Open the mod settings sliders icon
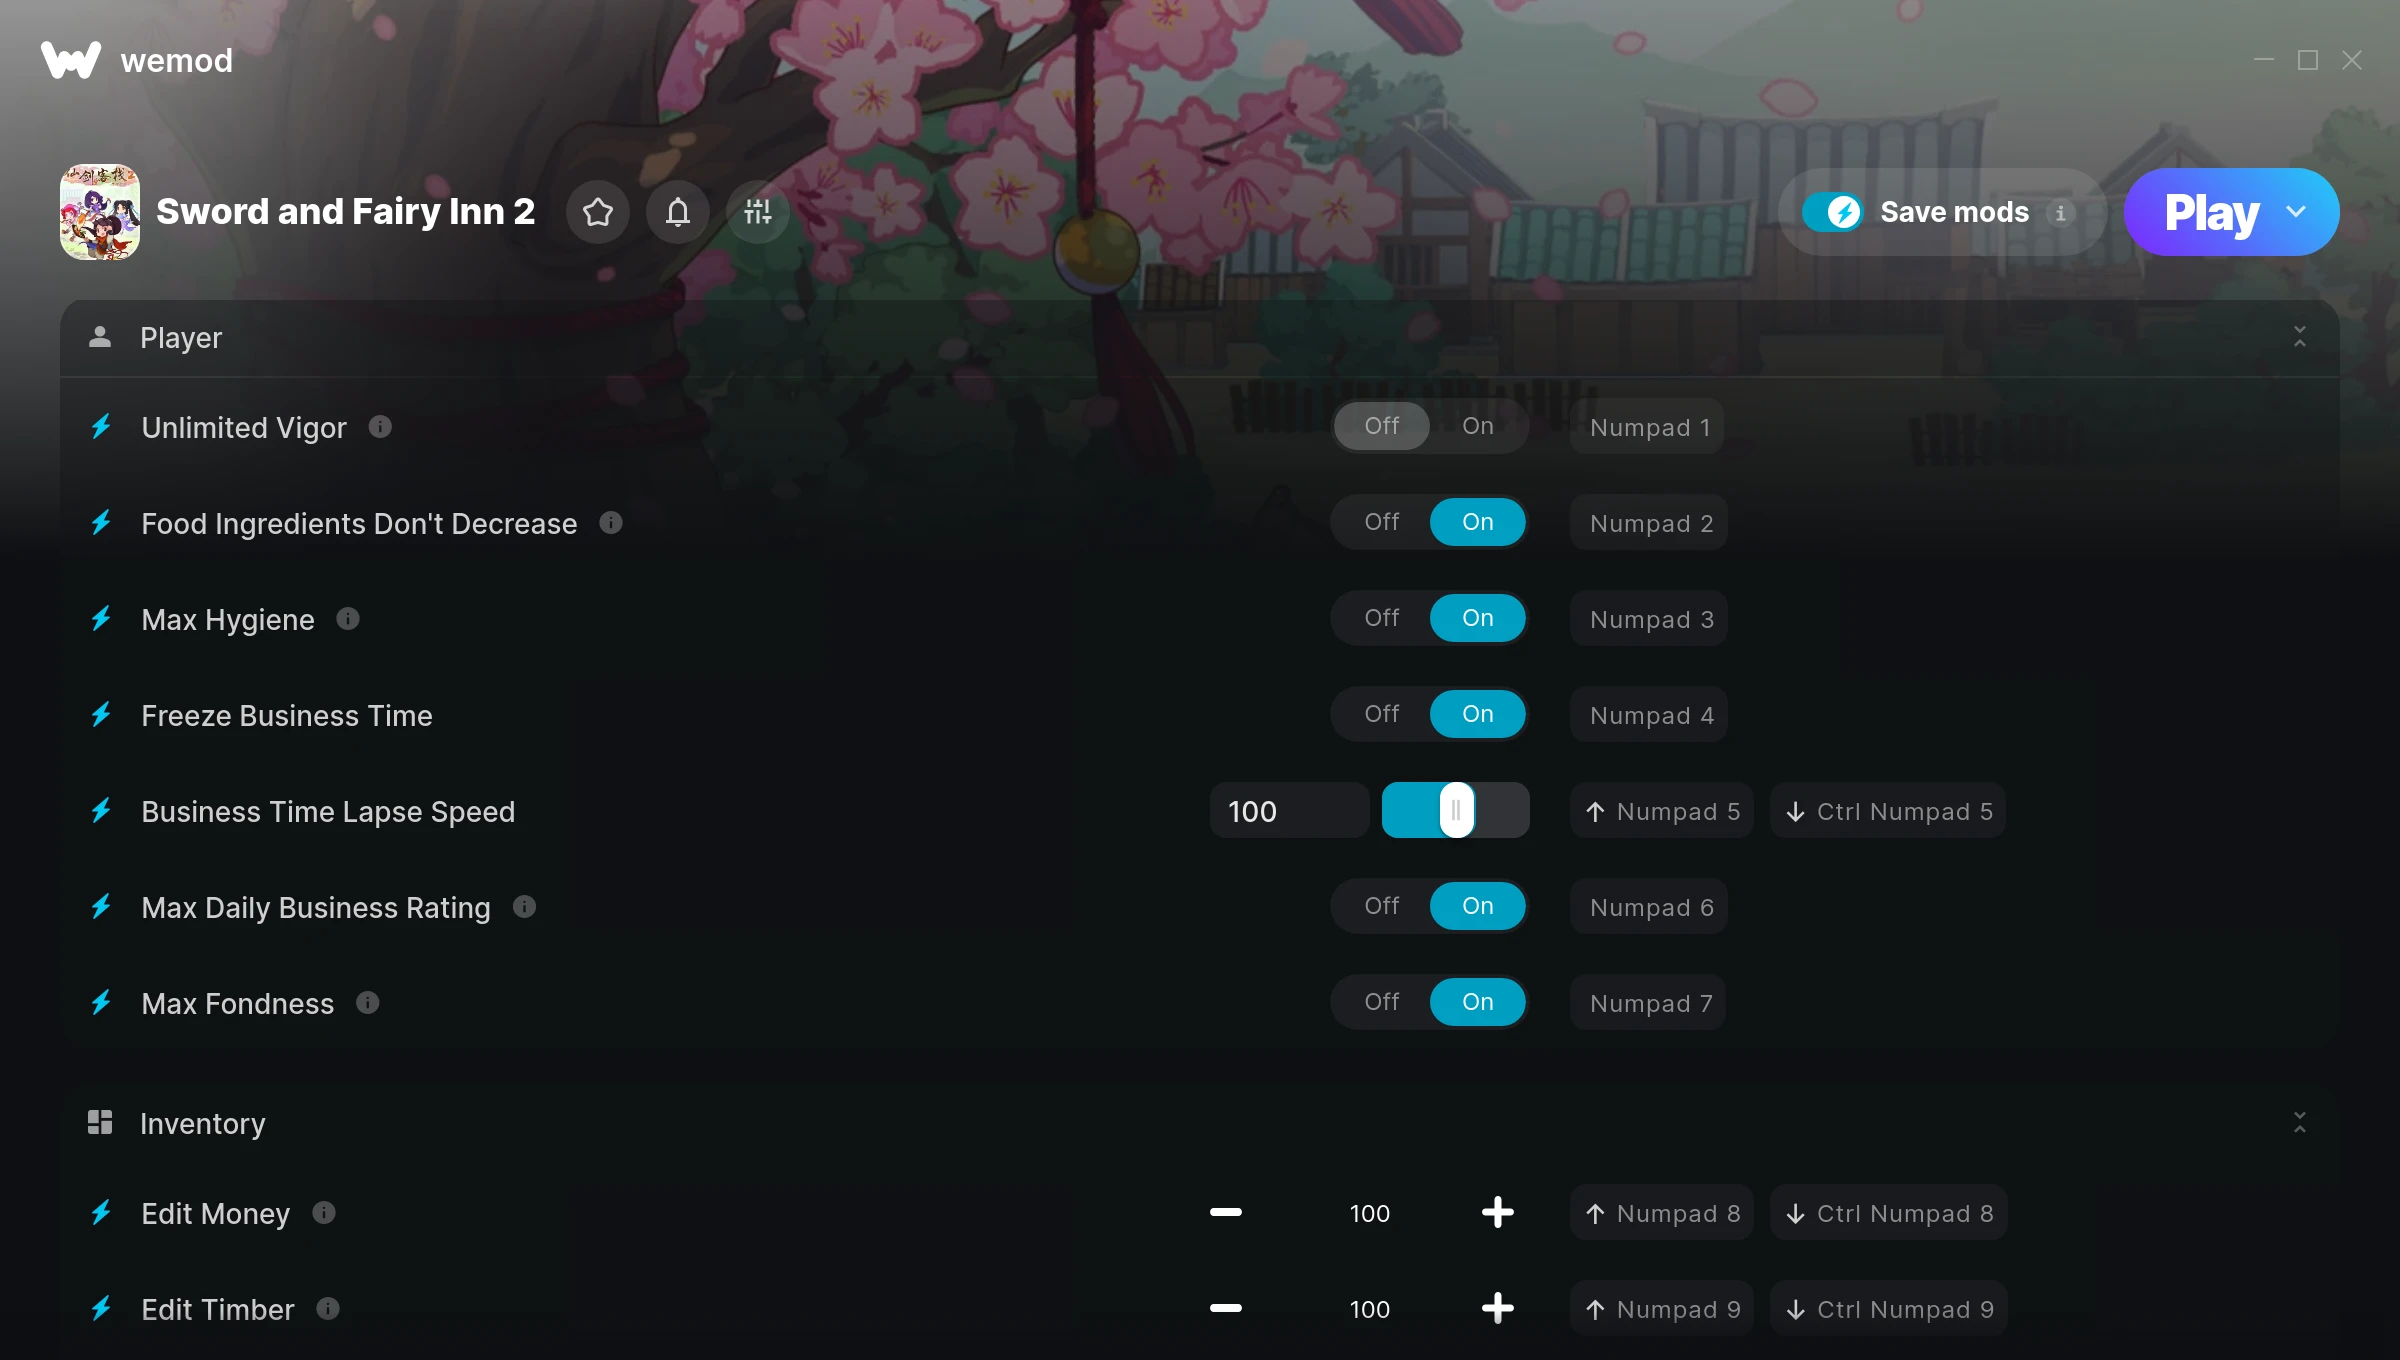Screen dimensions: 2400x1360 point(758,212)
